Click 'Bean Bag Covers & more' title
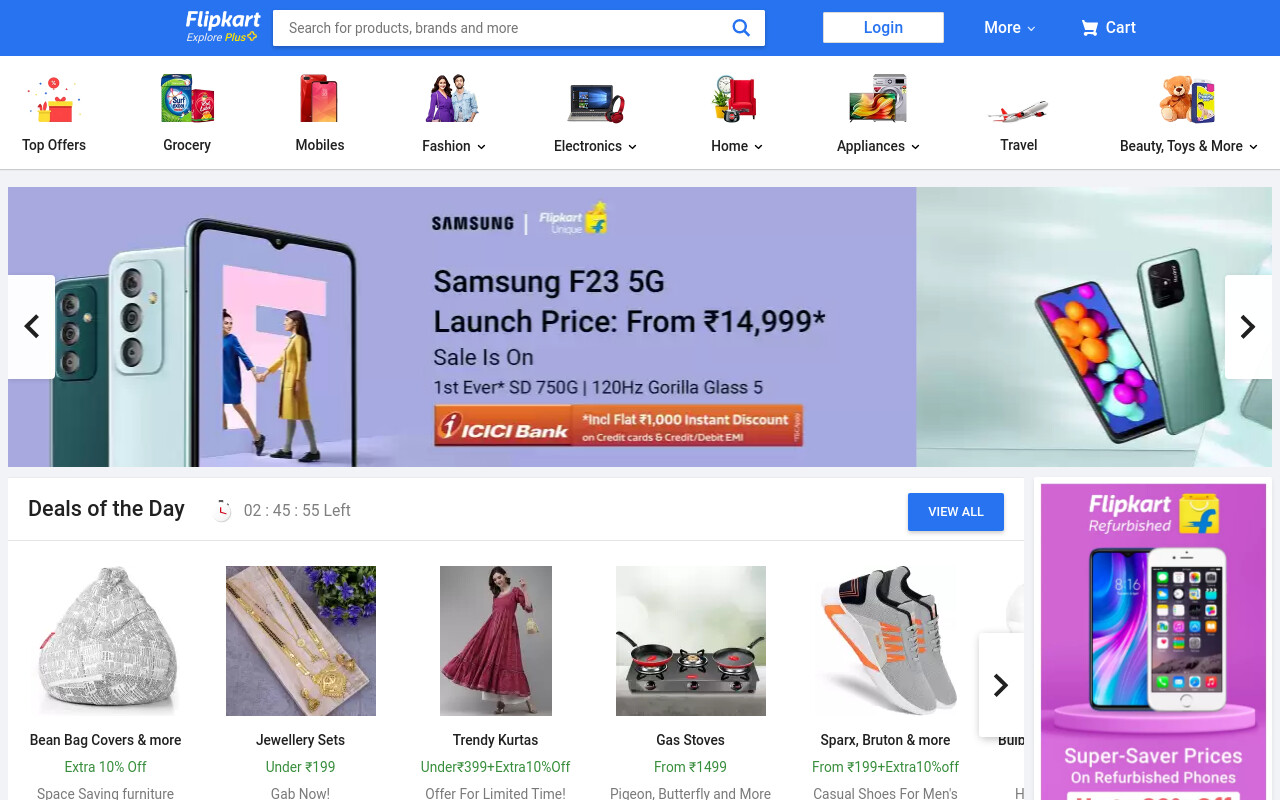The image size is (1280, 800). [x=105, y=740]
